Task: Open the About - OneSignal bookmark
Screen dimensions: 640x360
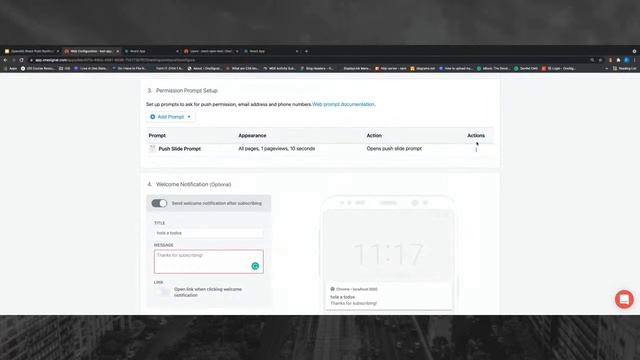Action: pos(204,69)
